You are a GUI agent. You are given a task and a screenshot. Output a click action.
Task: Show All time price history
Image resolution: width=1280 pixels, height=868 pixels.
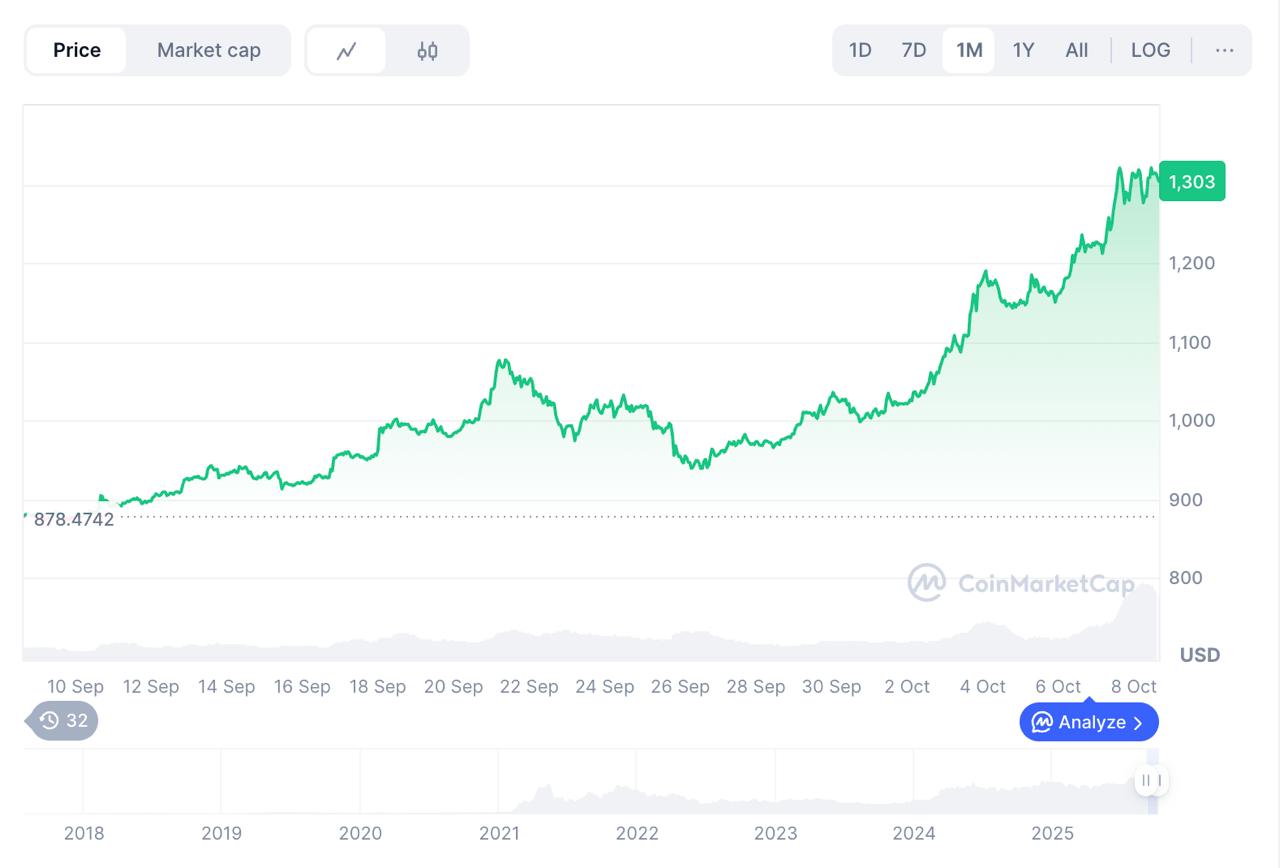click(1077, 50)
